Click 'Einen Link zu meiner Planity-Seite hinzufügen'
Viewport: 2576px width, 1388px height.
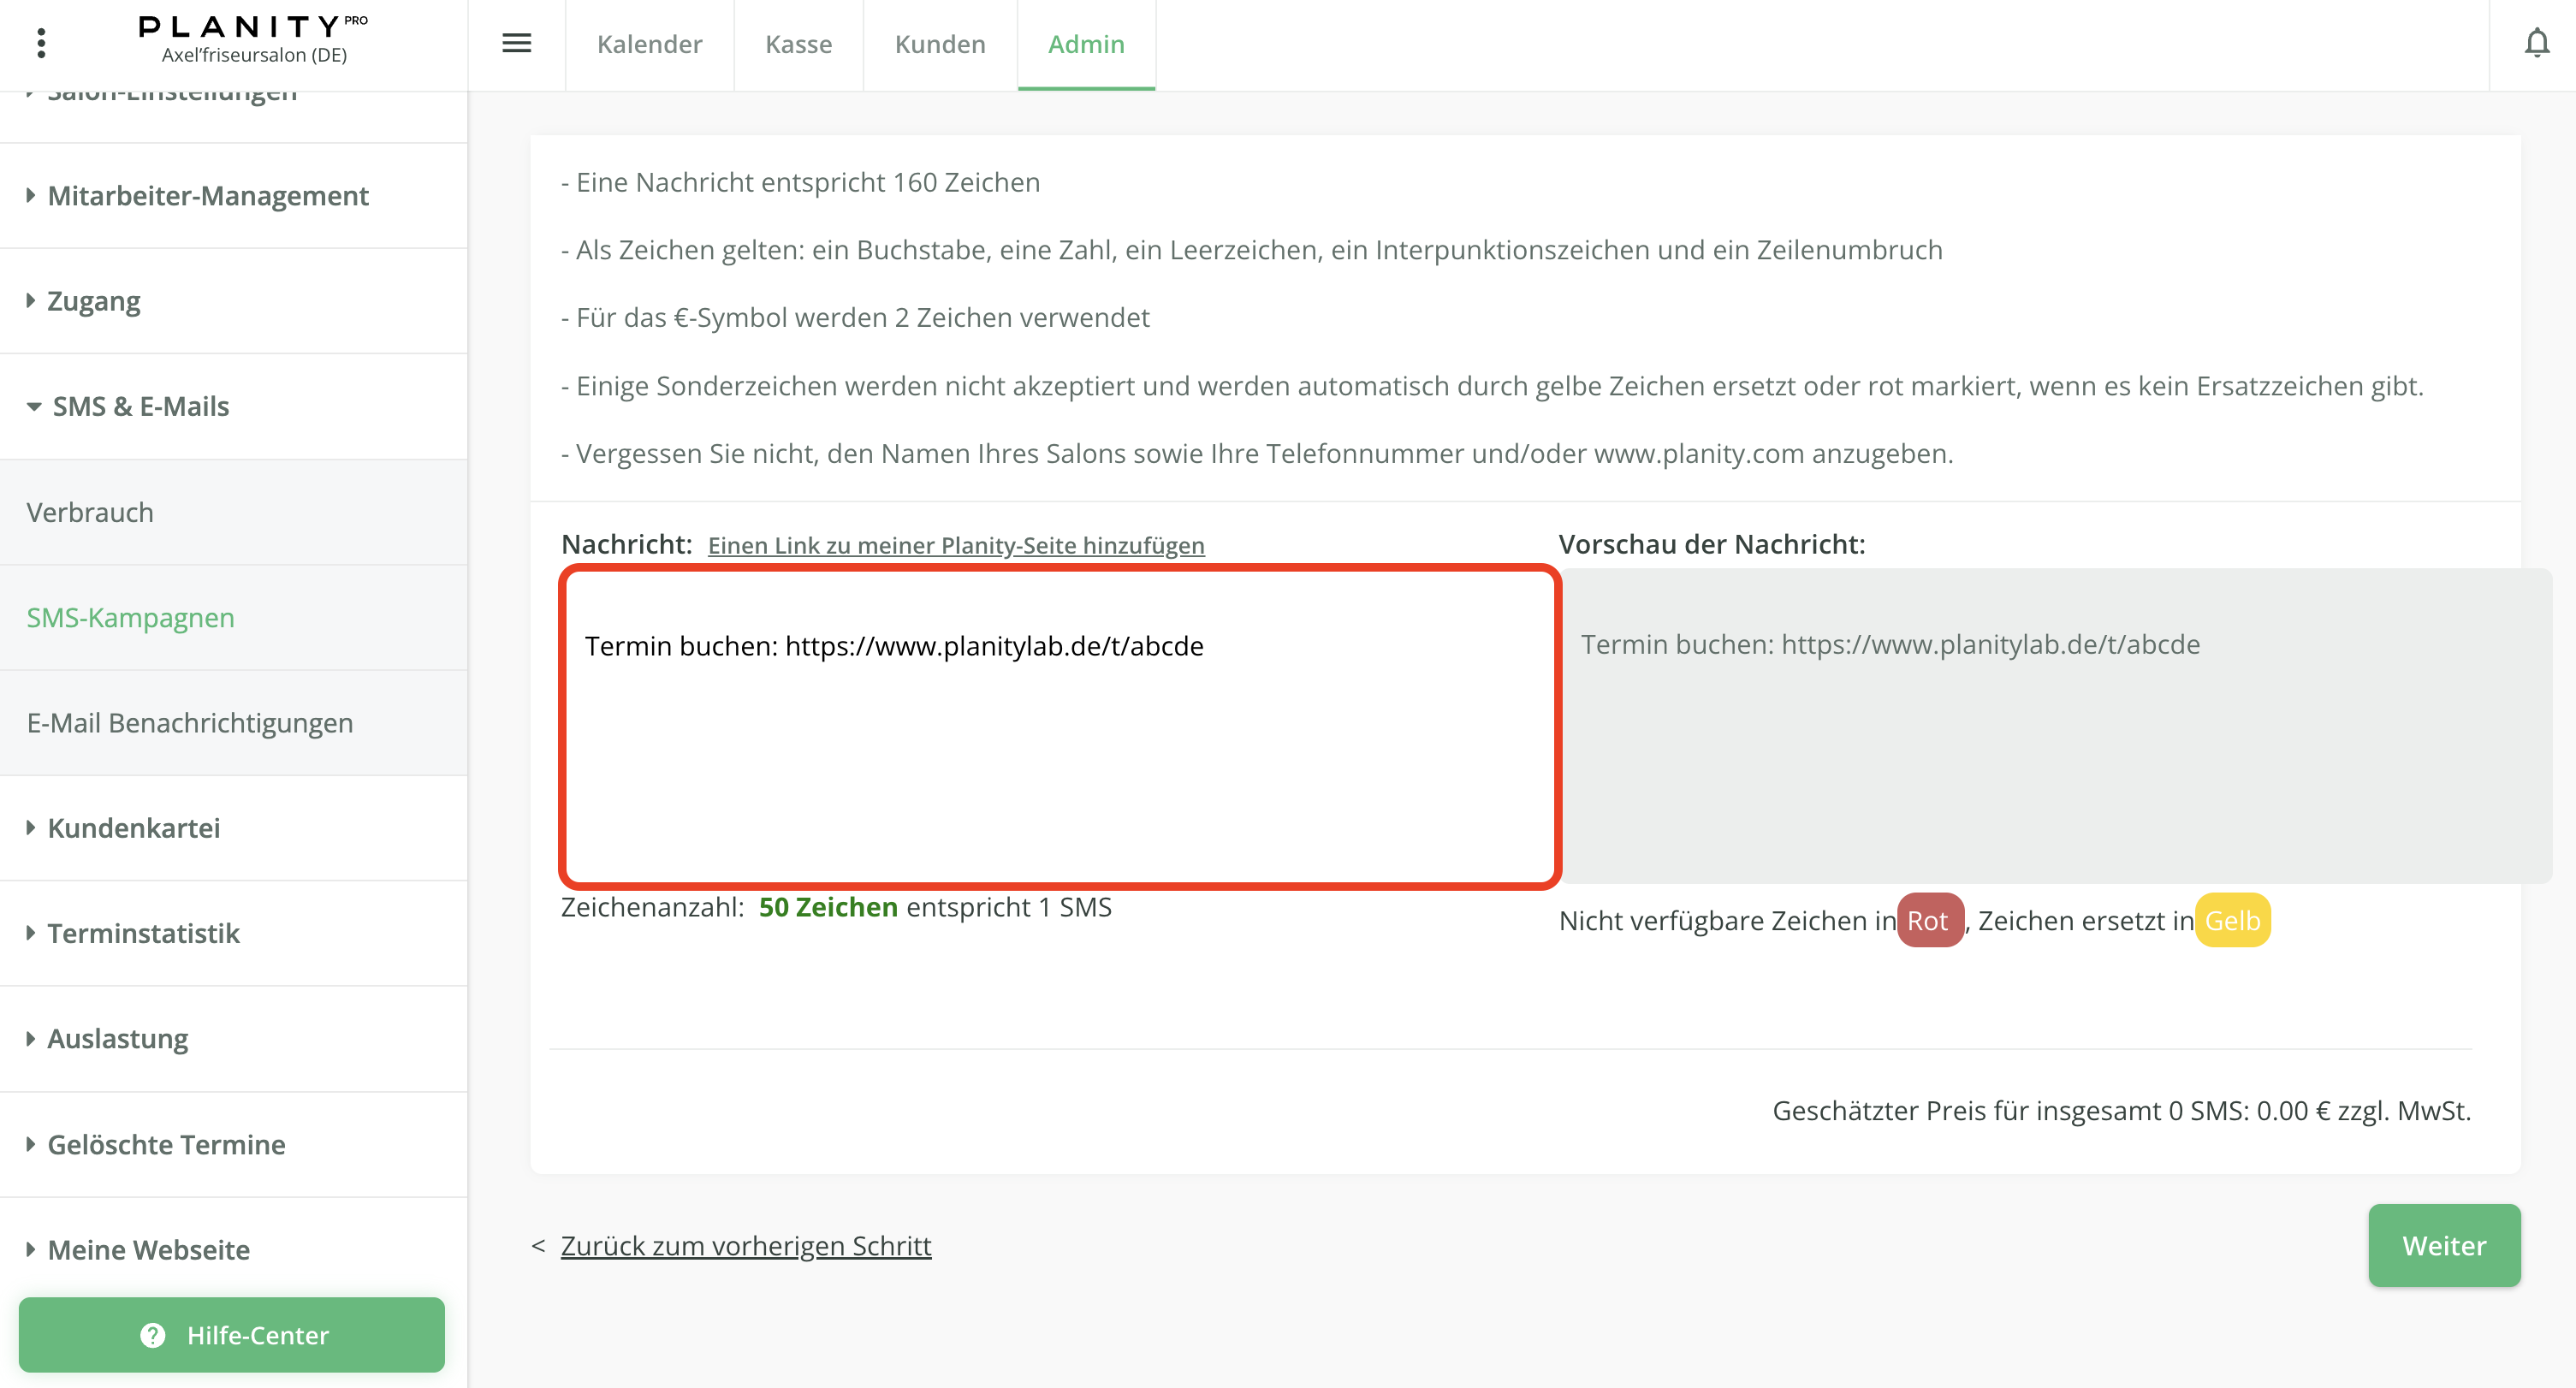tap(955, 545)
